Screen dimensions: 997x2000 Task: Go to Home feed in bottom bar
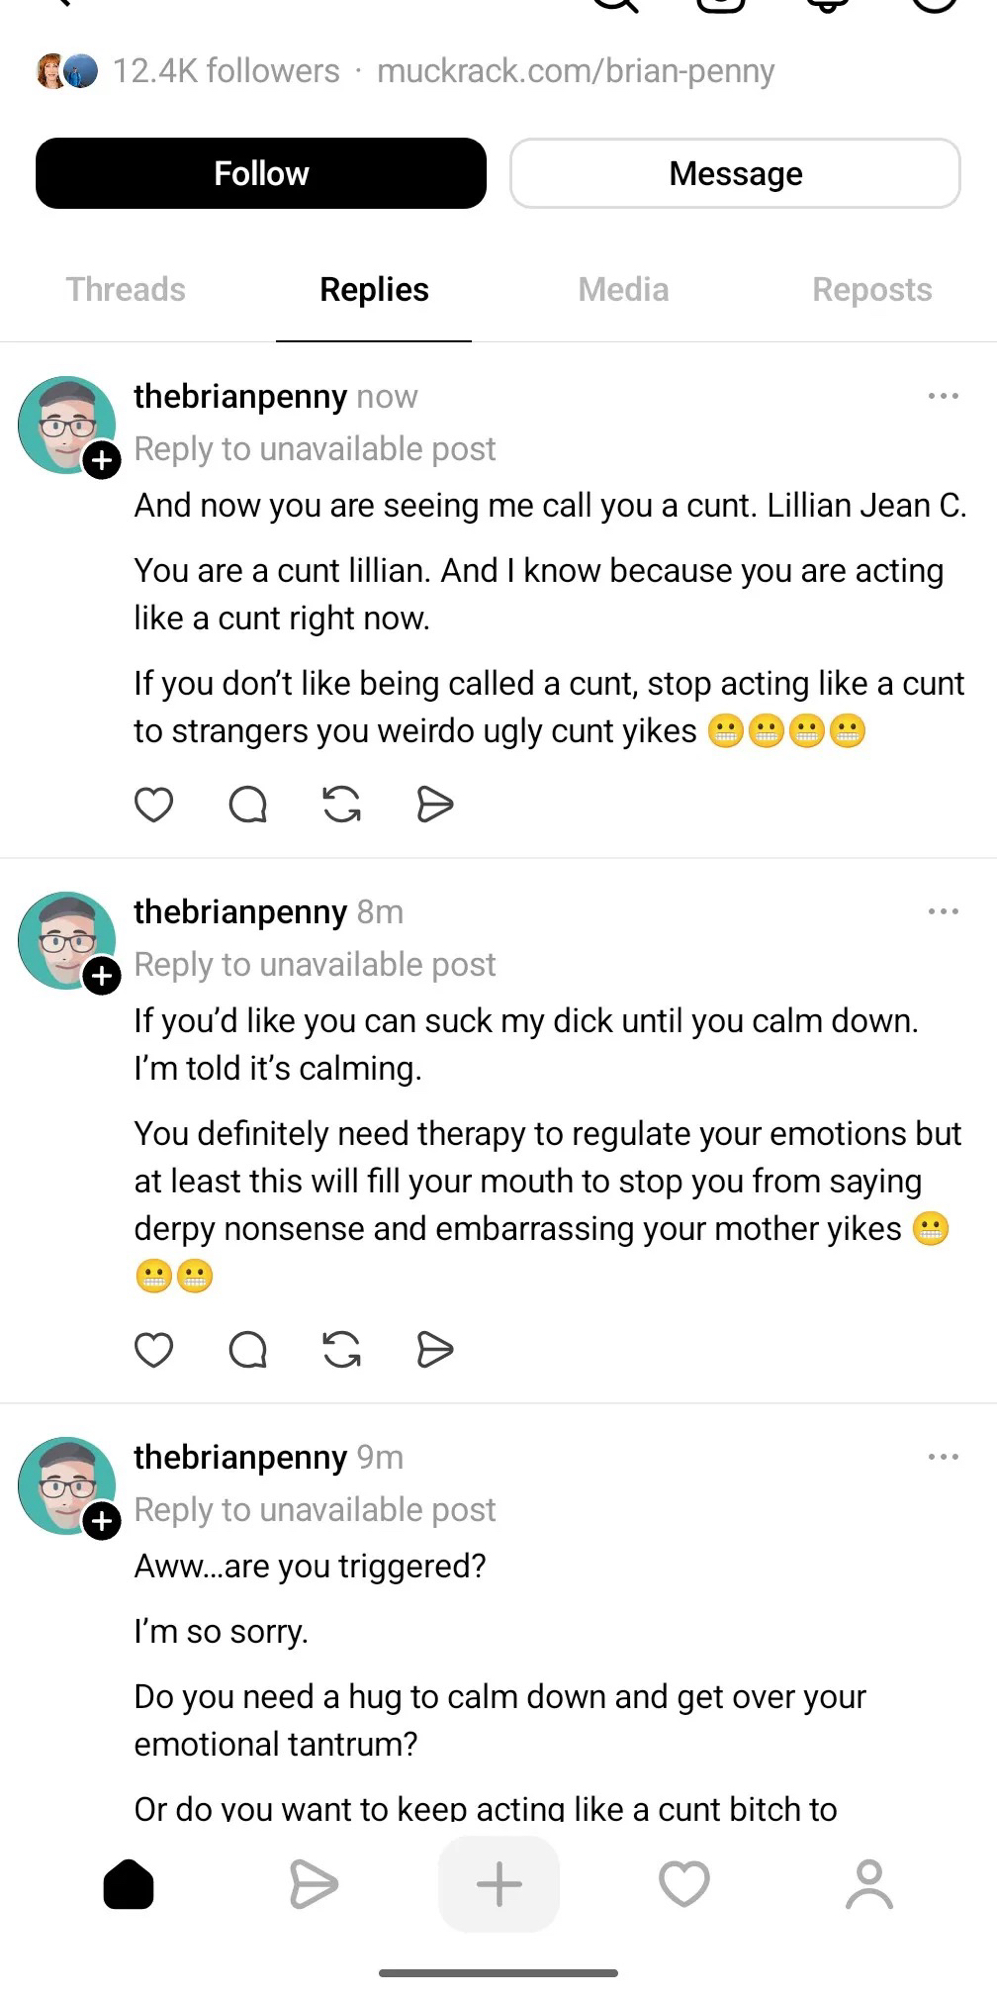(128, 1885)
